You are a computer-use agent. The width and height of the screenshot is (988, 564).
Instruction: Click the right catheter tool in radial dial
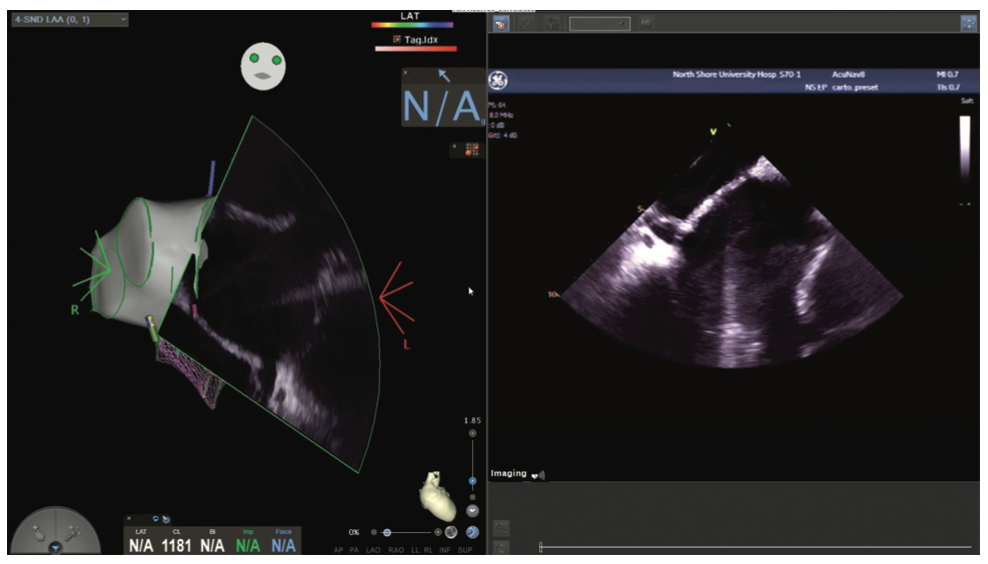tap(72, 534)
